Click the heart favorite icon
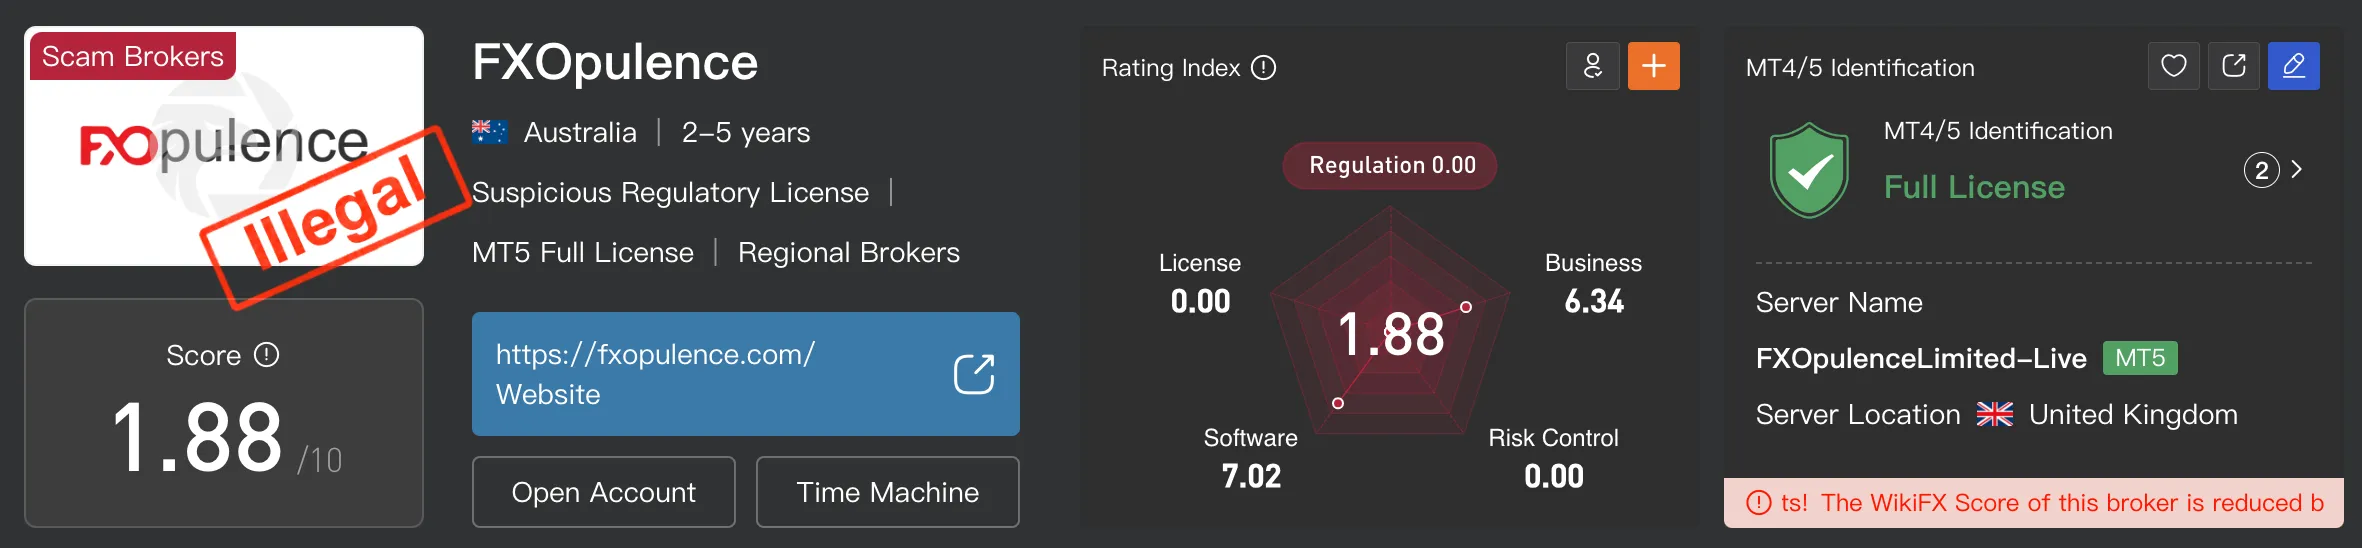2362x548 pixels. (x=2173, y=66)
